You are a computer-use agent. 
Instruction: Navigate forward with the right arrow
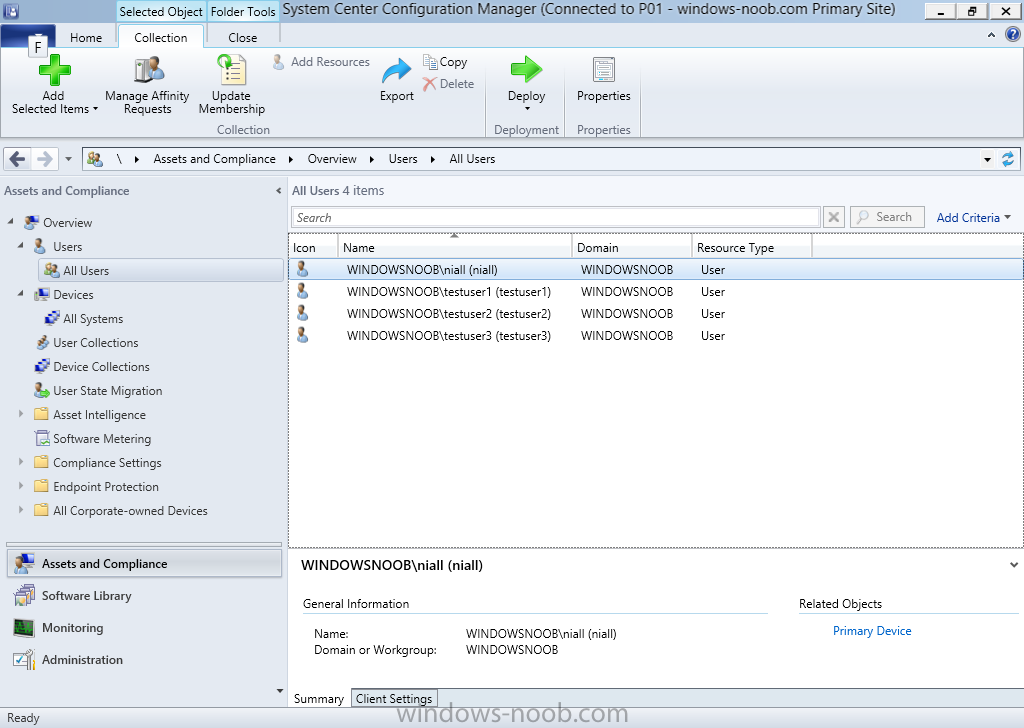[44, 159]
